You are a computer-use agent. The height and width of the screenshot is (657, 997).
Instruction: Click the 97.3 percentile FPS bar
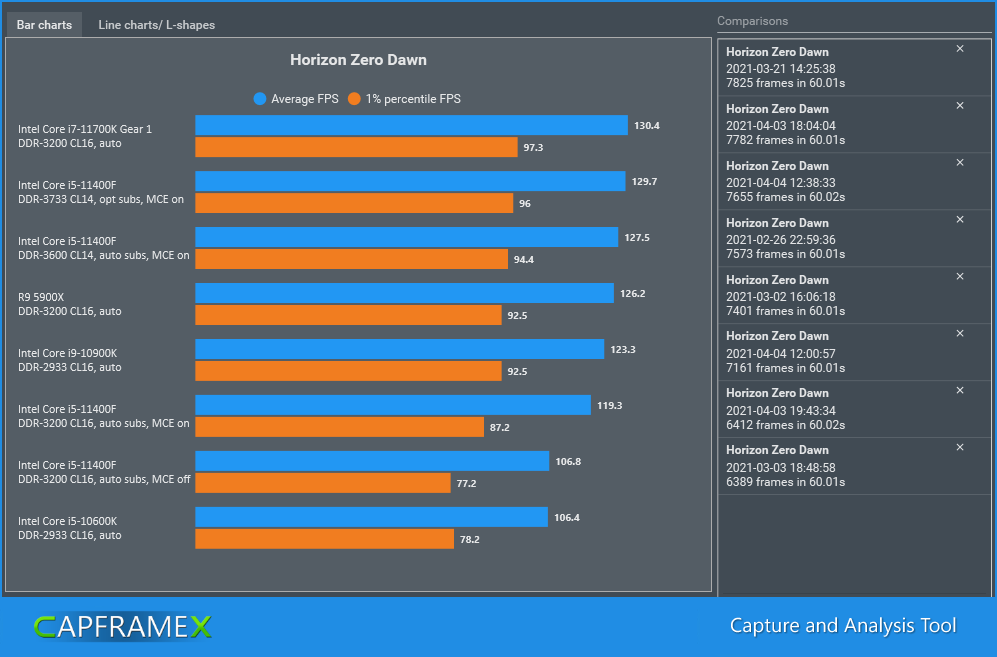pos(356,147)
